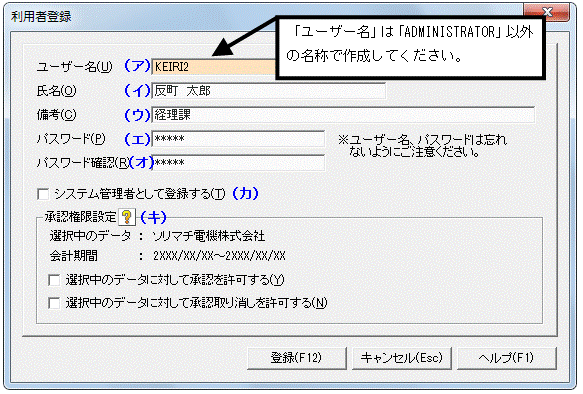Click the 選択中のデータ label
Viewport: 583px width, 394px height.
(x=90, y=236)
